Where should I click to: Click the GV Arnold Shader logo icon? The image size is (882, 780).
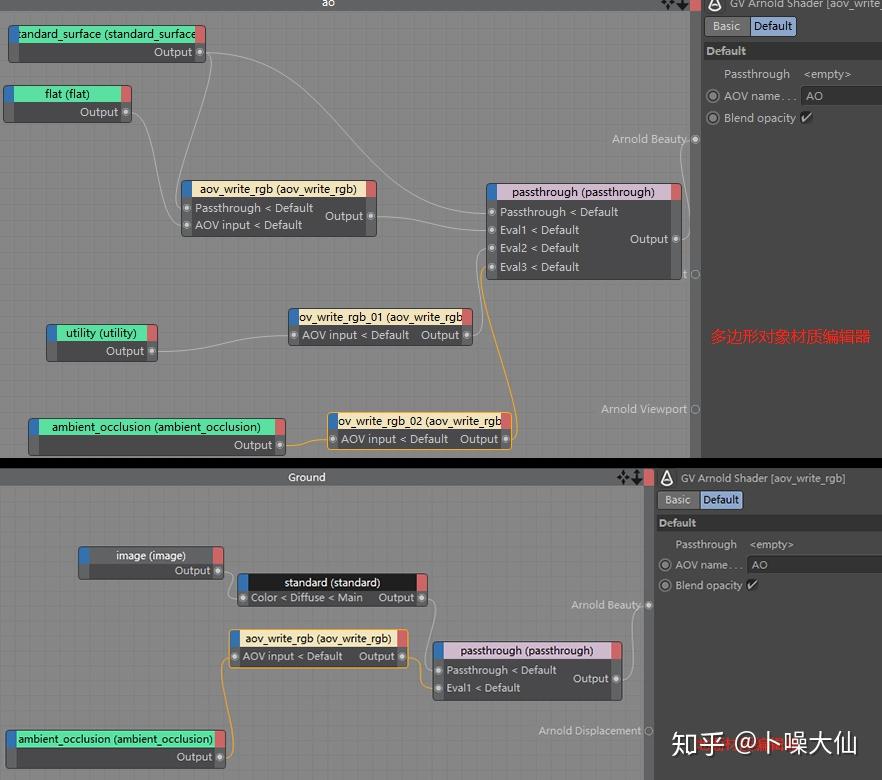(713, 5)
